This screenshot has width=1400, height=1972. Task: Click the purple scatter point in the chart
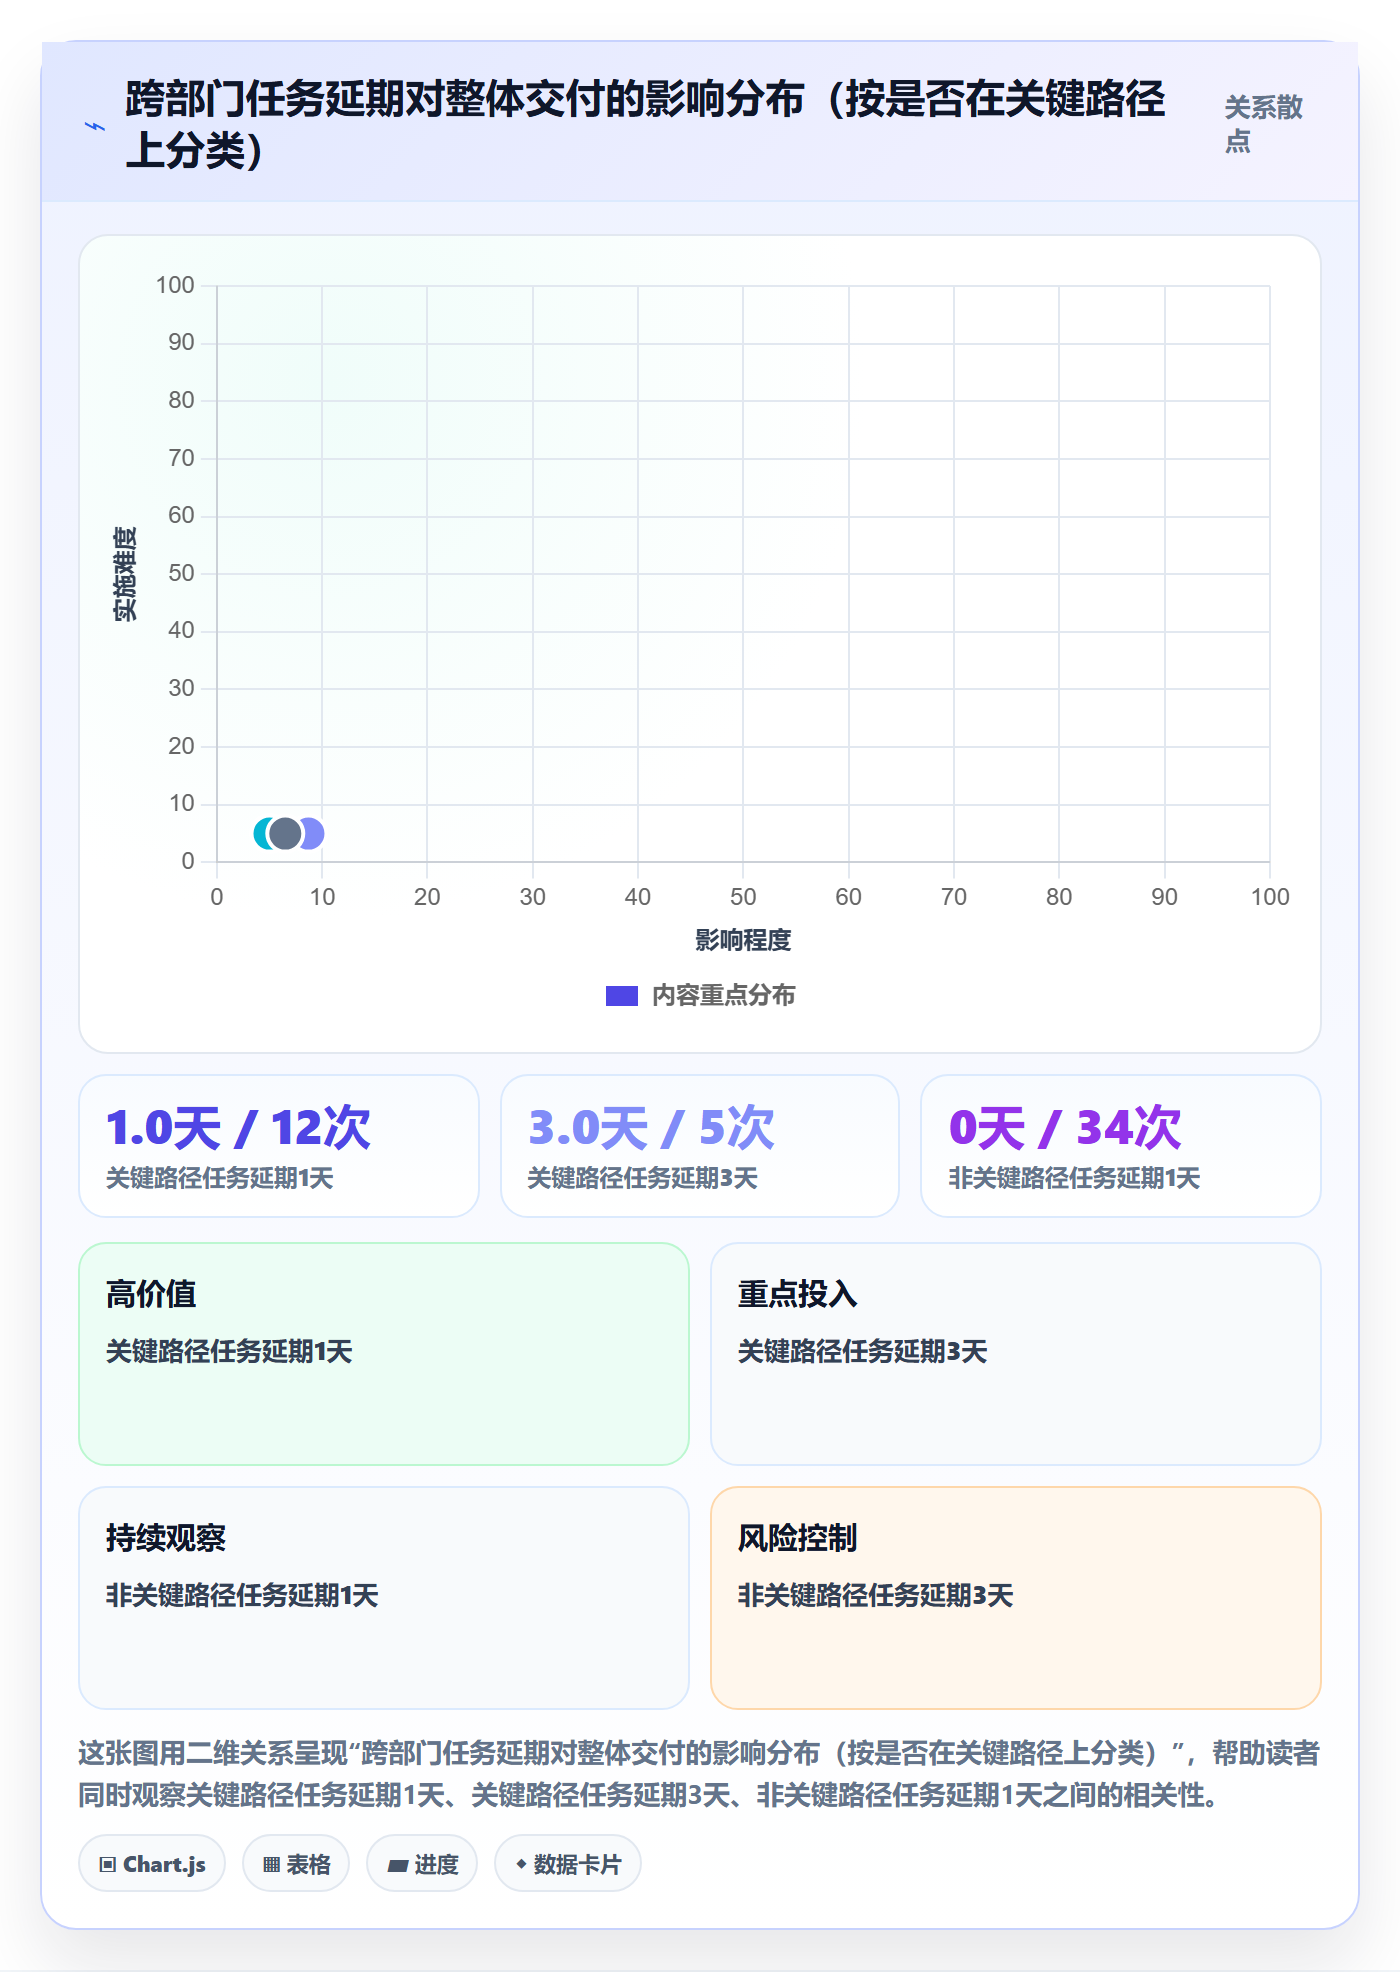(312, 833)
